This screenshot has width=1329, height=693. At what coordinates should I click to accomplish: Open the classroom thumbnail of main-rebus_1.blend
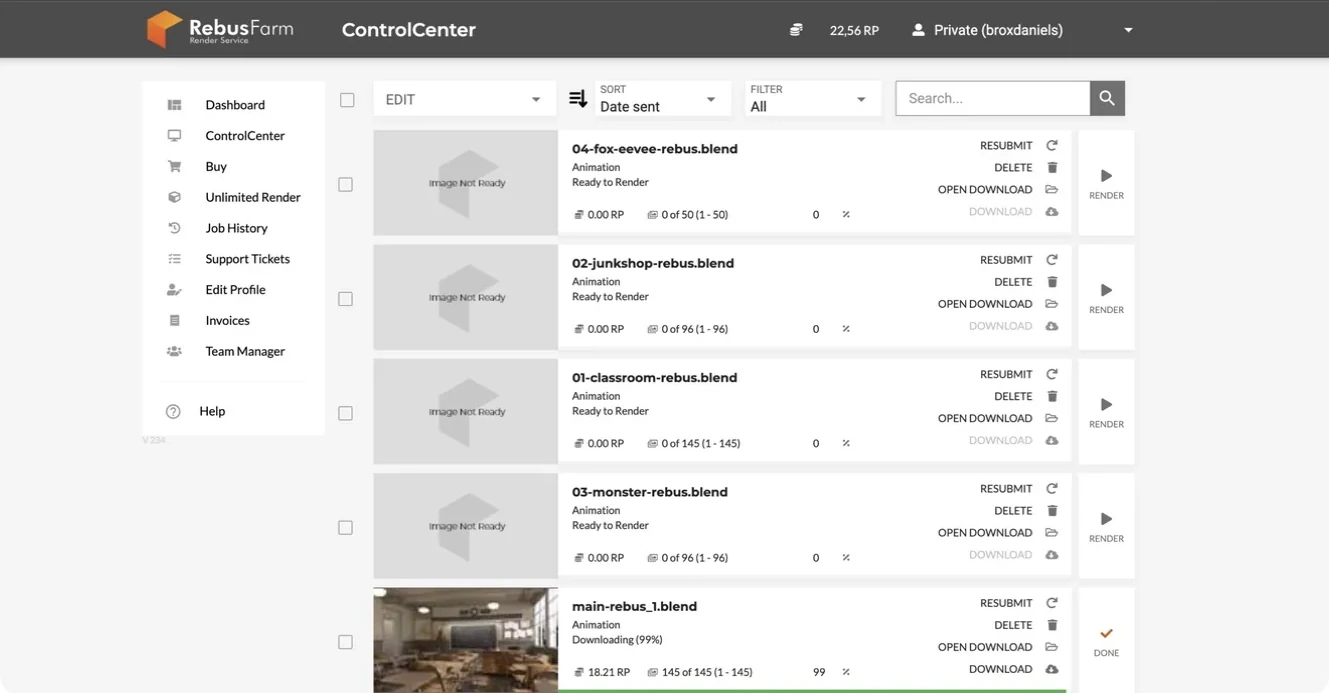coord(465,640)
